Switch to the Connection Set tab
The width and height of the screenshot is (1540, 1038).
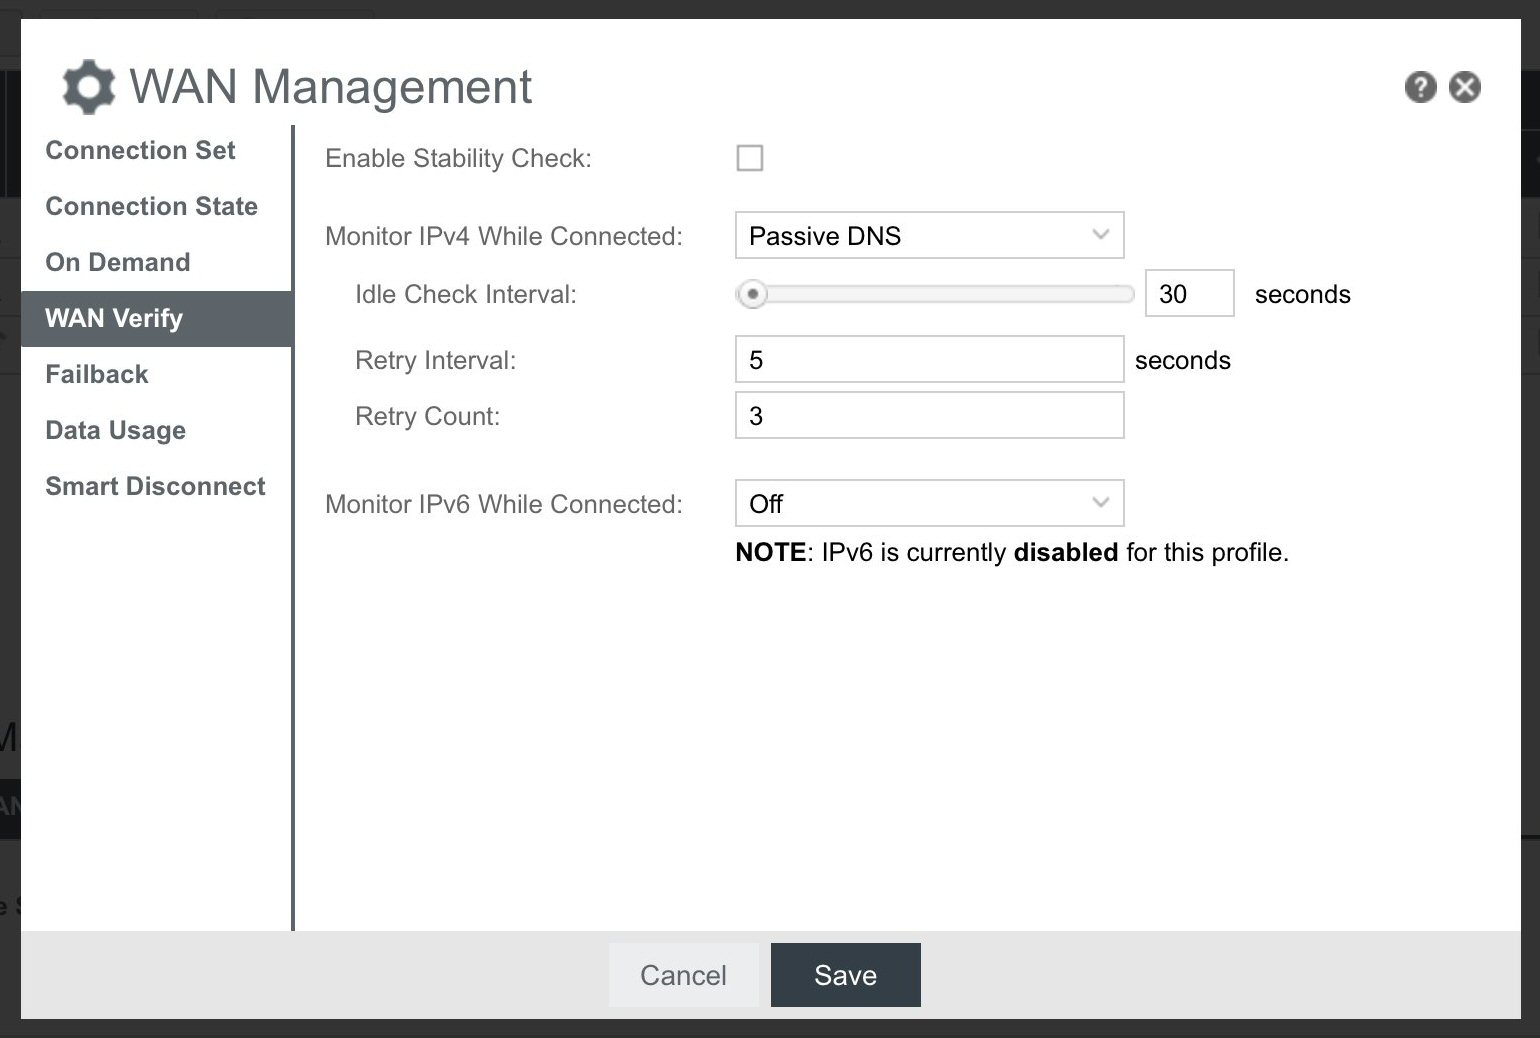click(140, 150)
